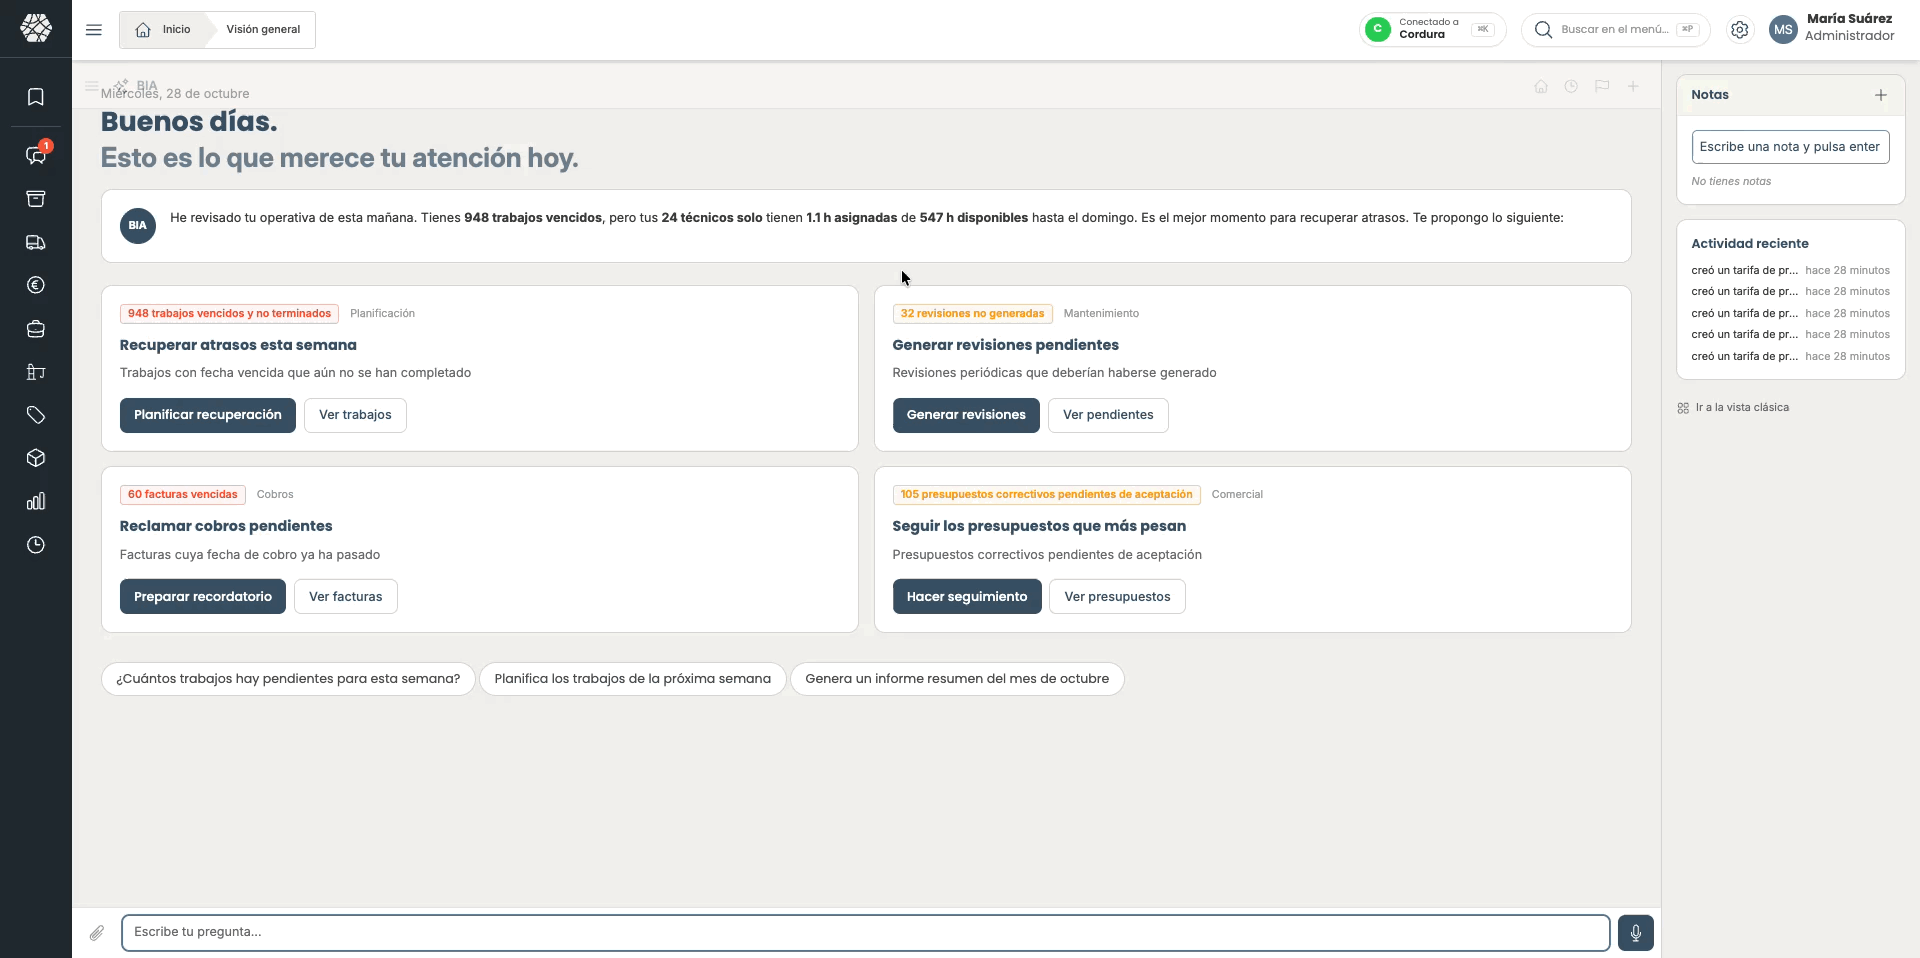This screenshot has height=958, width=1920.
Task: Attach a file with the paperclip icon
Action: coord(97,933)
